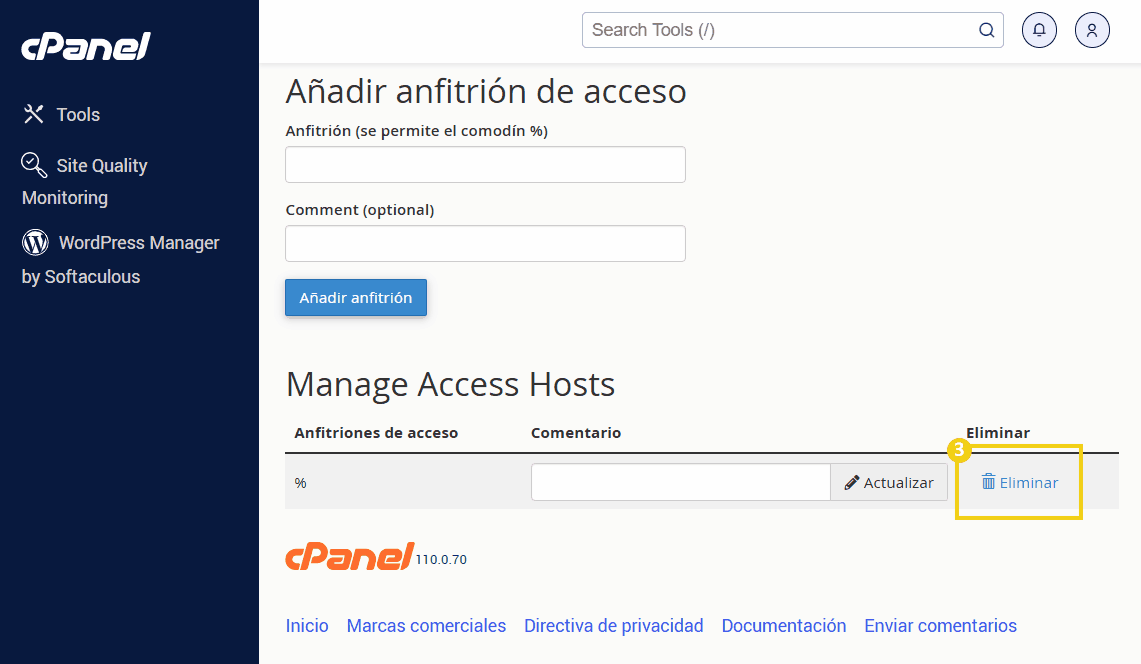Click the orange cPanel footer logo
The height and width of the screenshot is (664, 1141).
350,557
